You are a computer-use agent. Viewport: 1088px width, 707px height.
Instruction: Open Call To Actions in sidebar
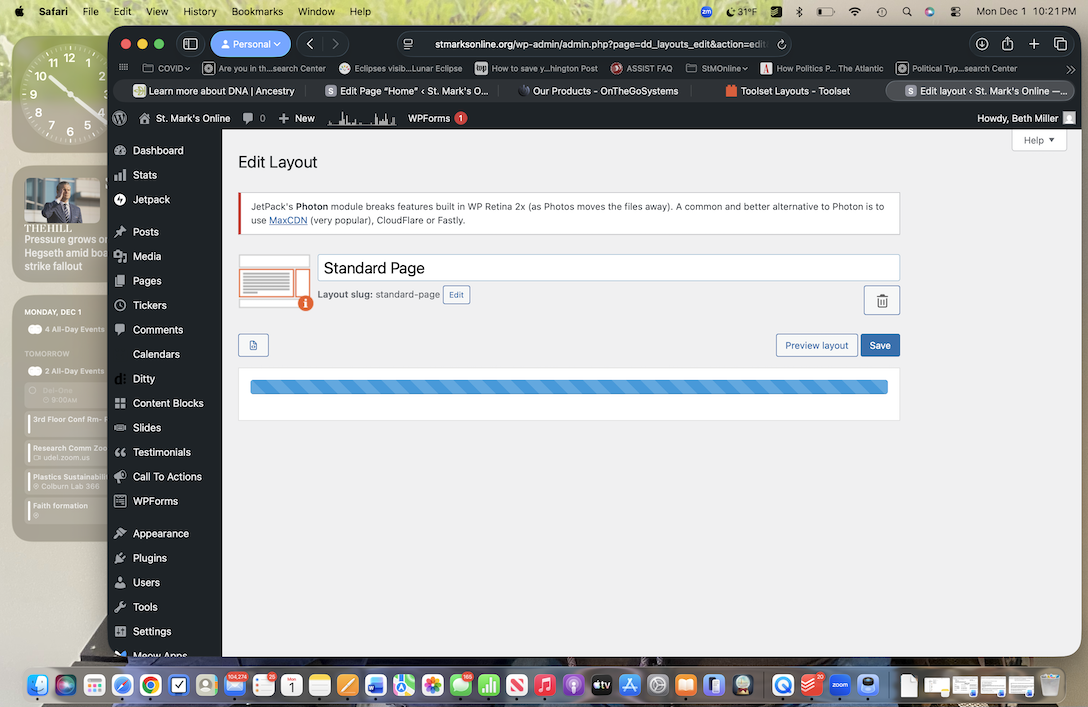167,477
